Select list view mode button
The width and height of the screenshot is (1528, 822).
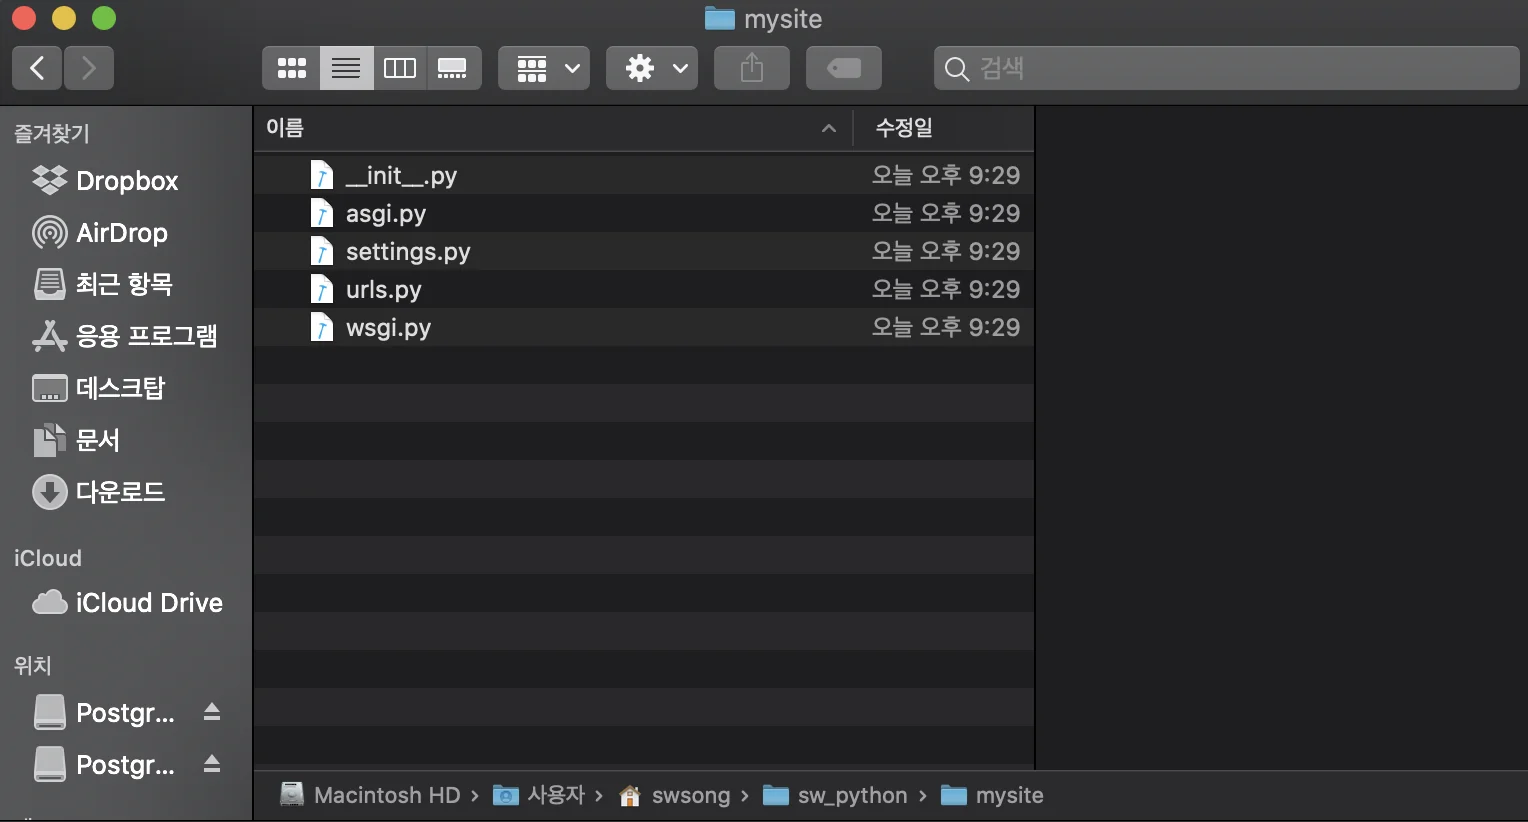(x=346, y=68)
